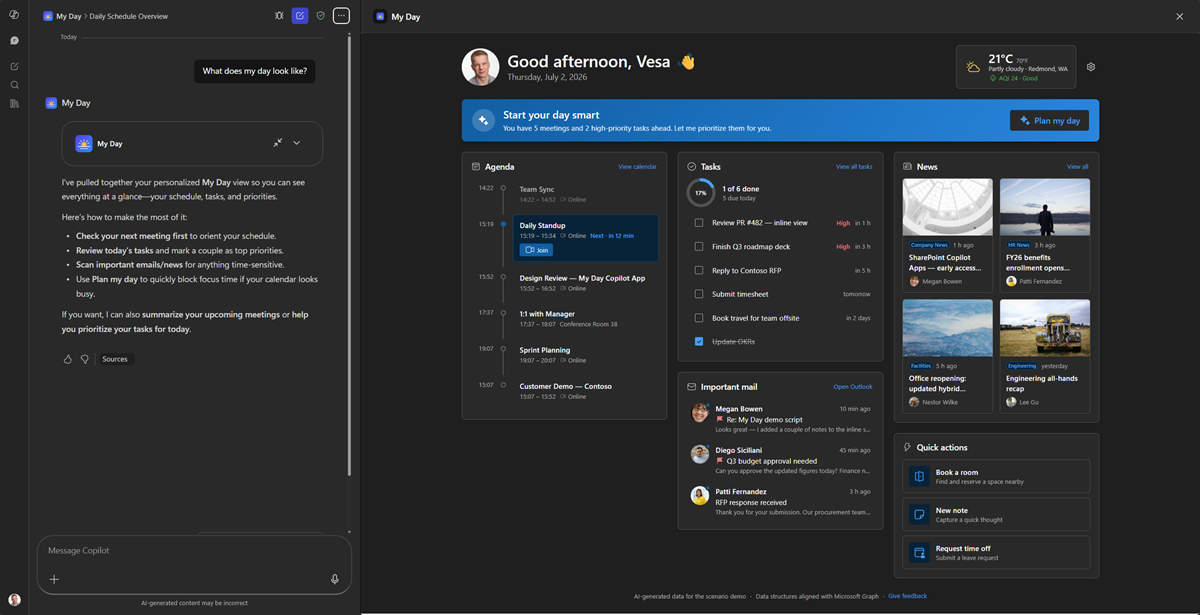Minimize the My Day card with the collapse-arrows icon
The width and height of the screenshot is (1200, 615).
click(x=278, y=143)
